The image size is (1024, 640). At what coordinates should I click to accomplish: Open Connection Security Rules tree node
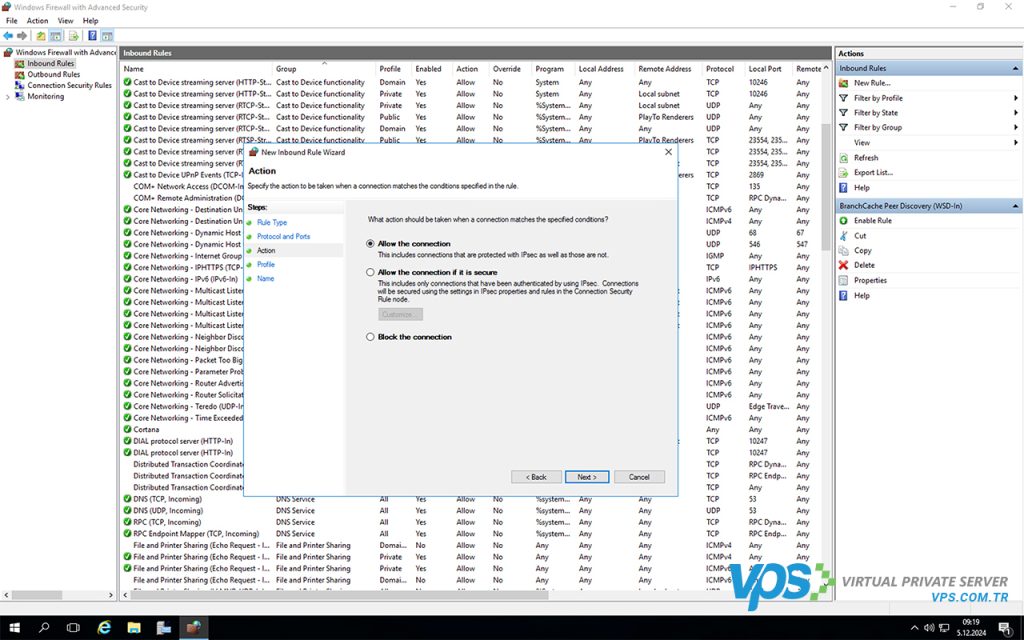(x=69, y=86)
